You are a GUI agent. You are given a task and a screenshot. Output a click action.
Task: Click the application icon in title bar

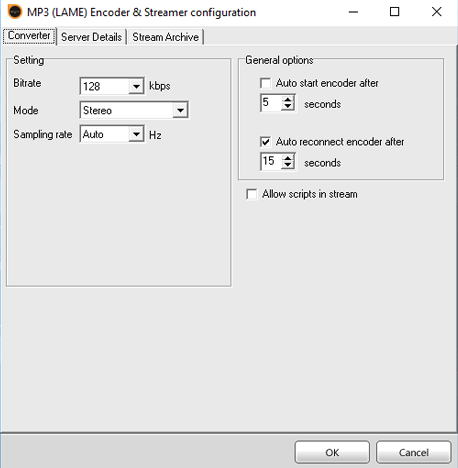tap(14, 12)
